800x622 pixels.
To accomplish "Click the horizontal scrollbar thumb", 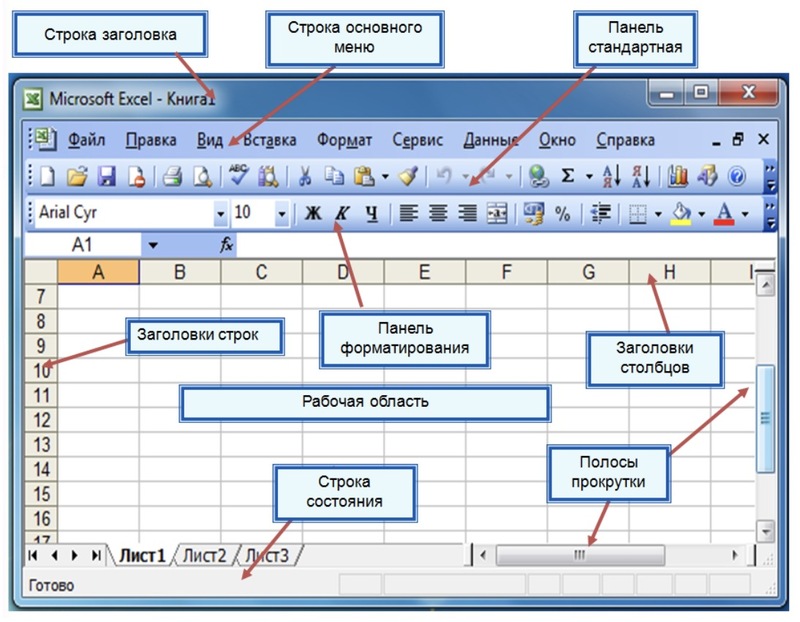I will point(580,555).
